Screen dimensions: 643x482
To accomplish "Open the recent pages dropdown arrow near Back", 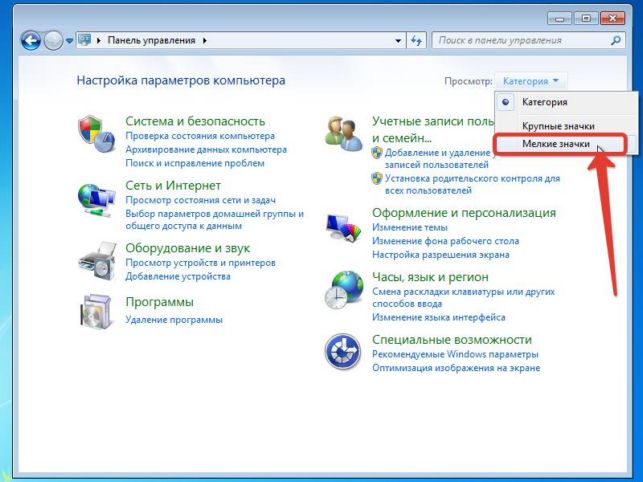I will click(x=69, y=41).
